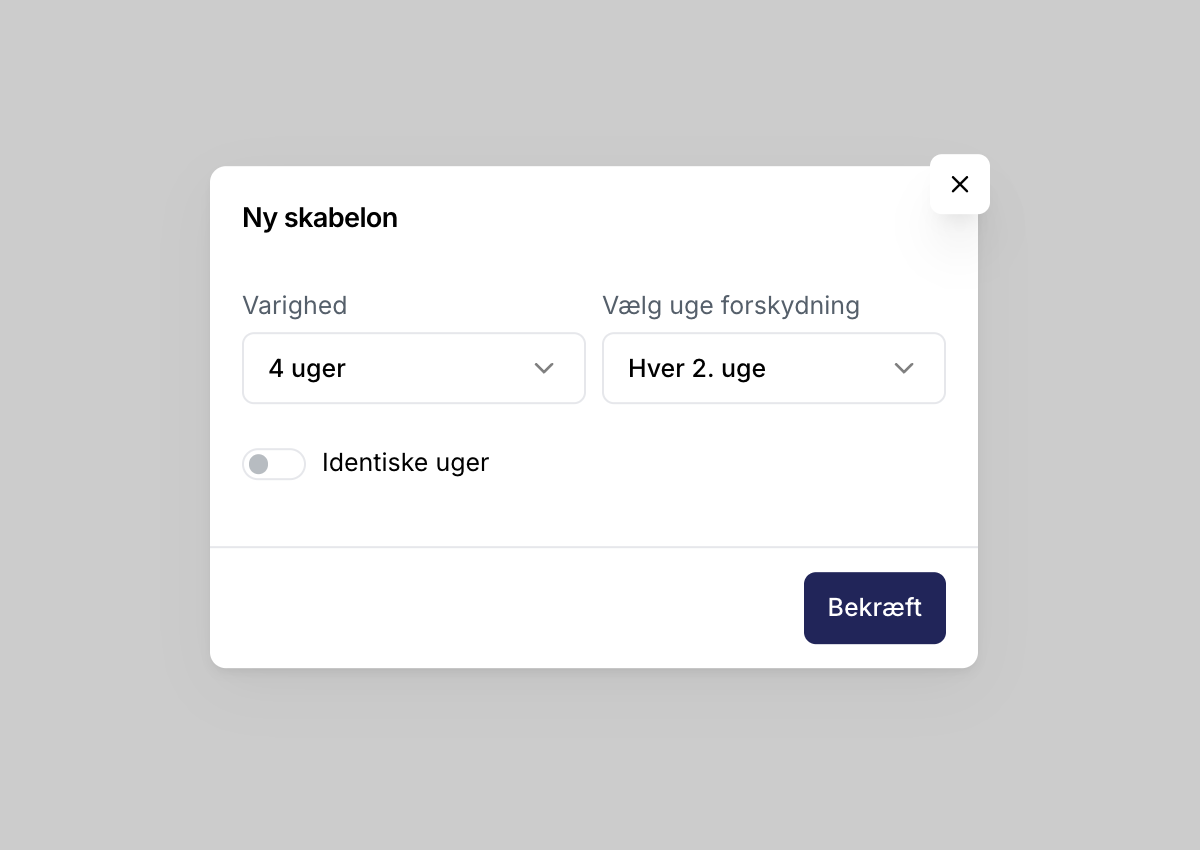
Task: Click the 'Ny skabelon' dialog title
Action: tap(320, 217)
